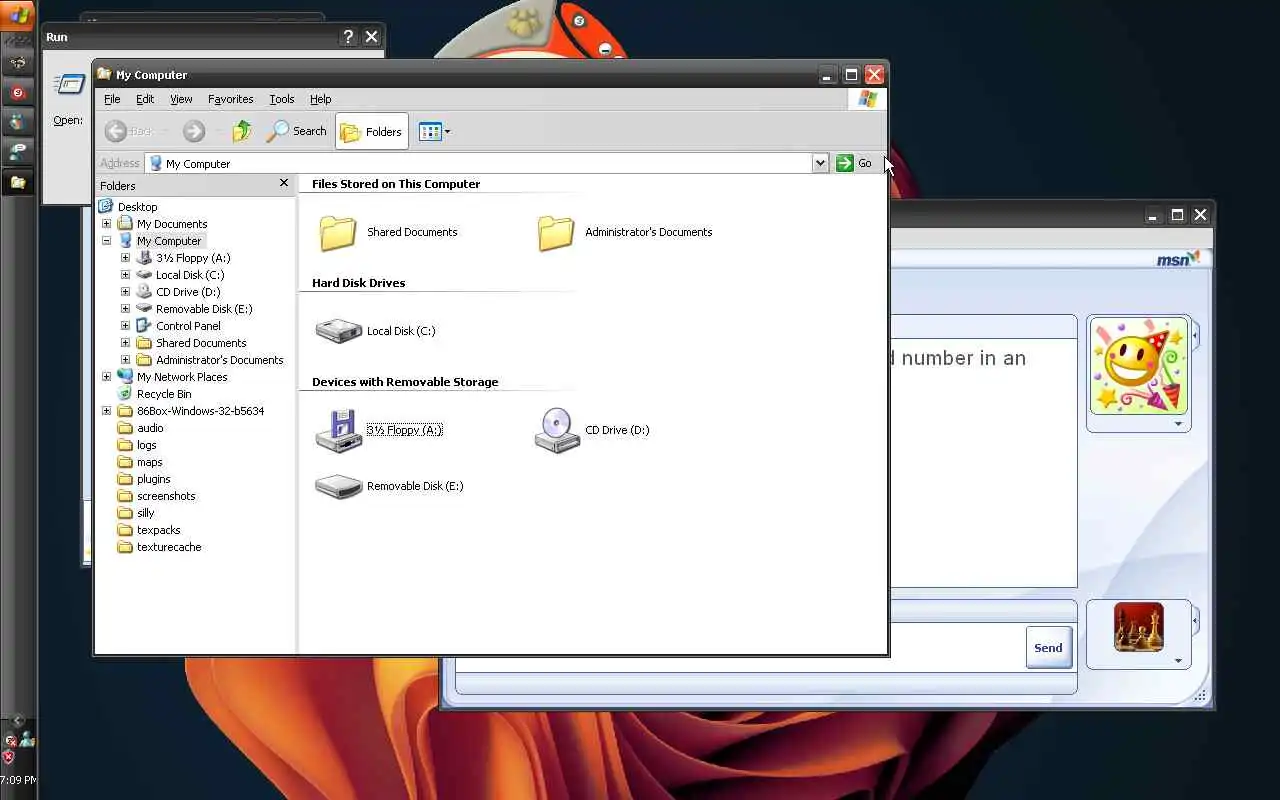Click the My Computer folder taskbar icon
Viewport: 1280px width, 800px height.
tap(18, 182)
